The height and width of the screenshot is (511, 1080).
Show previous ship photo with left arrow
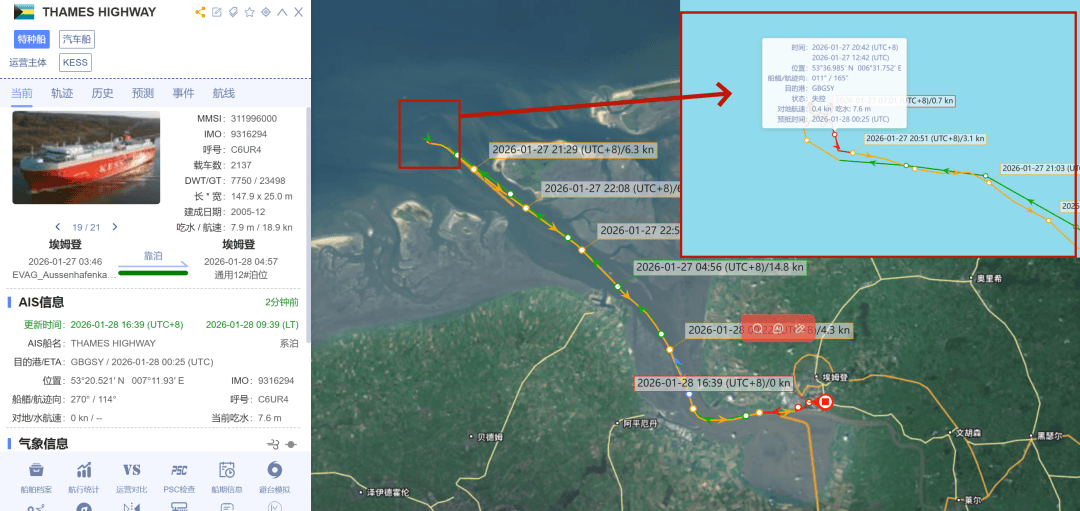(x=58, y=227)
